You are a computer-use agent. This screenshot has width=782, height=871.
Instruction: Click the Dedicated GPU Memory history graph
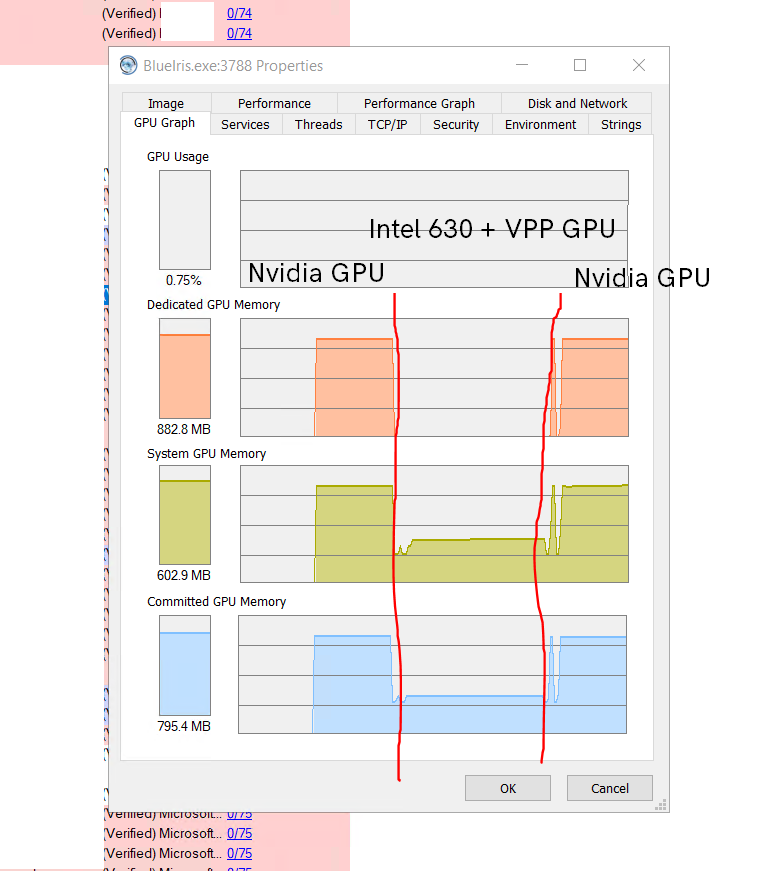pos(434,377)
